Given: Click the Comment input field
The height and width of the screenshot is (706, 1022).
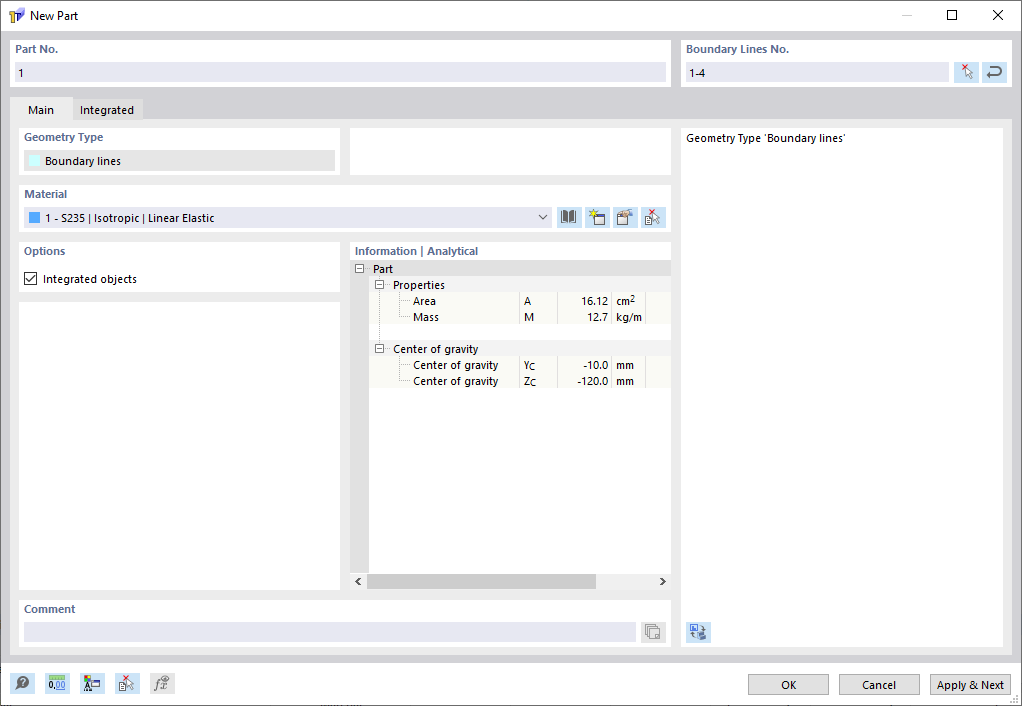Looking at the screenshot, I should 330,632.
